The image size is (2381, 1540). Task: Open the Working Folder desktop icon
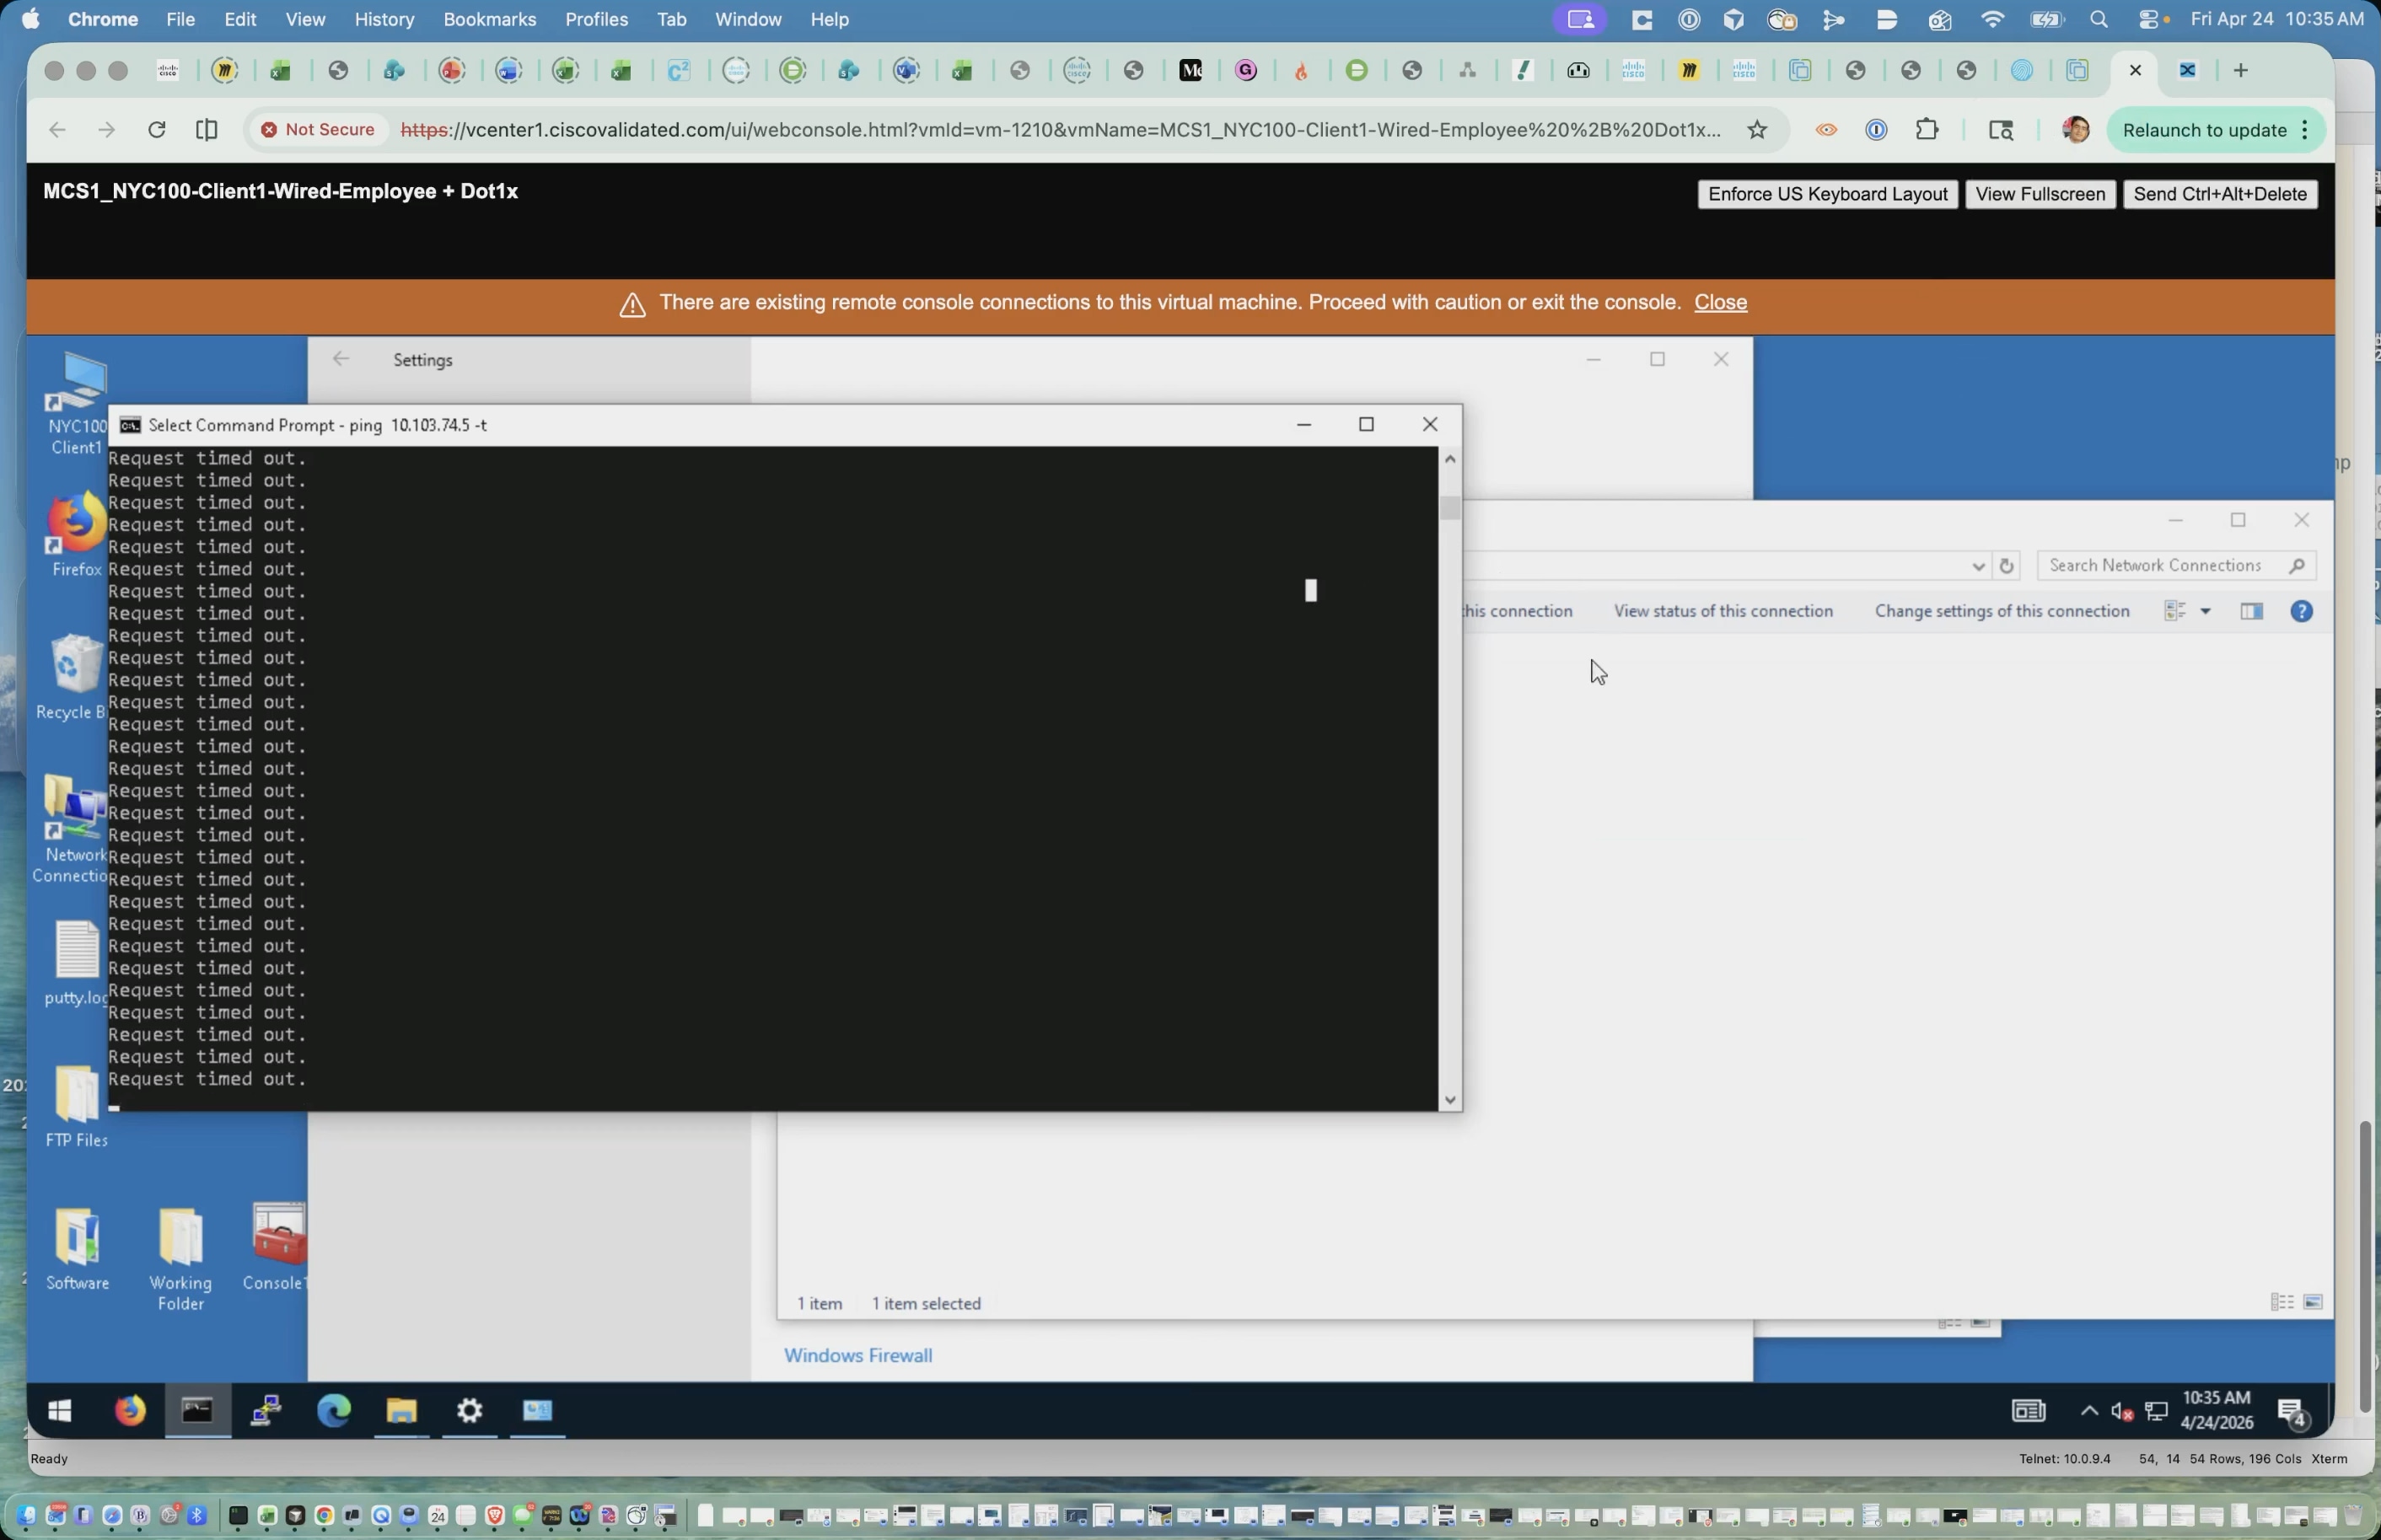tap(181, 1258)
